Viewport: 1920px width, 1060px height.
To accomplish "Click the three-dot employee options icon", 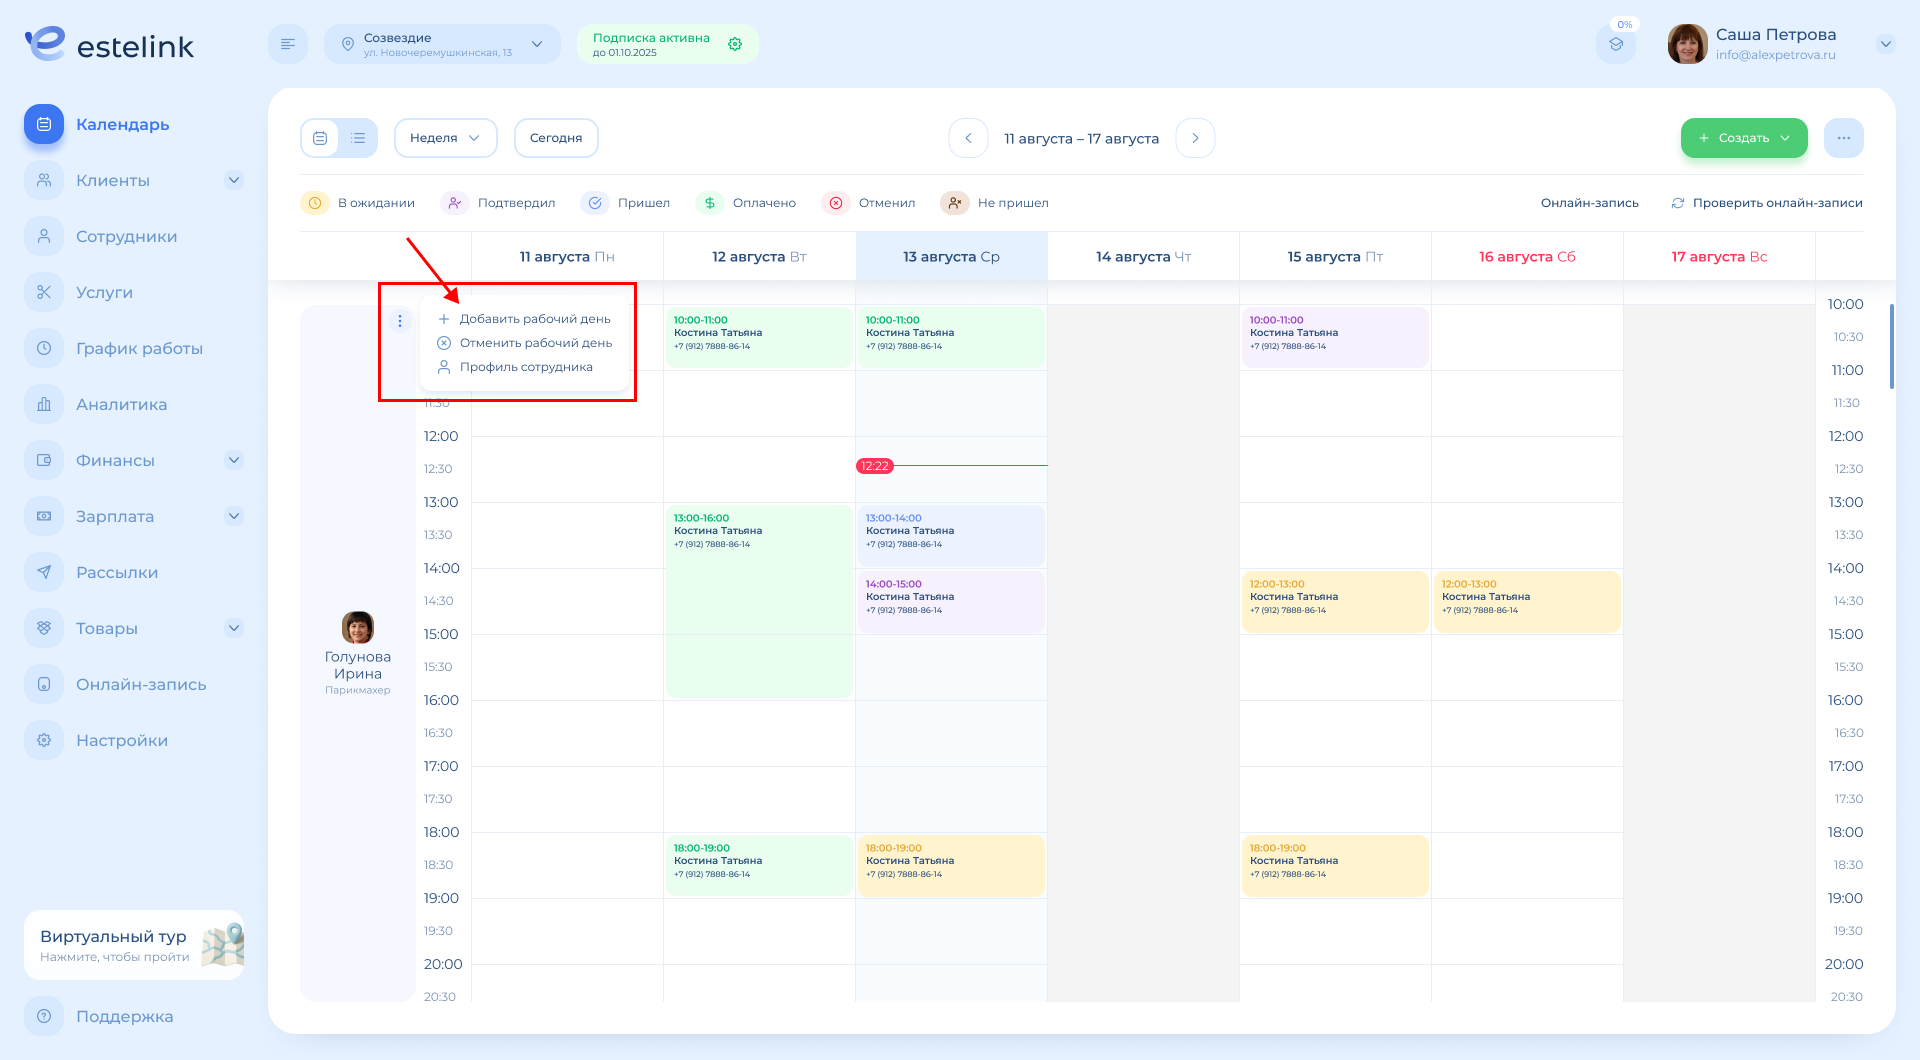I will point(400,321).
